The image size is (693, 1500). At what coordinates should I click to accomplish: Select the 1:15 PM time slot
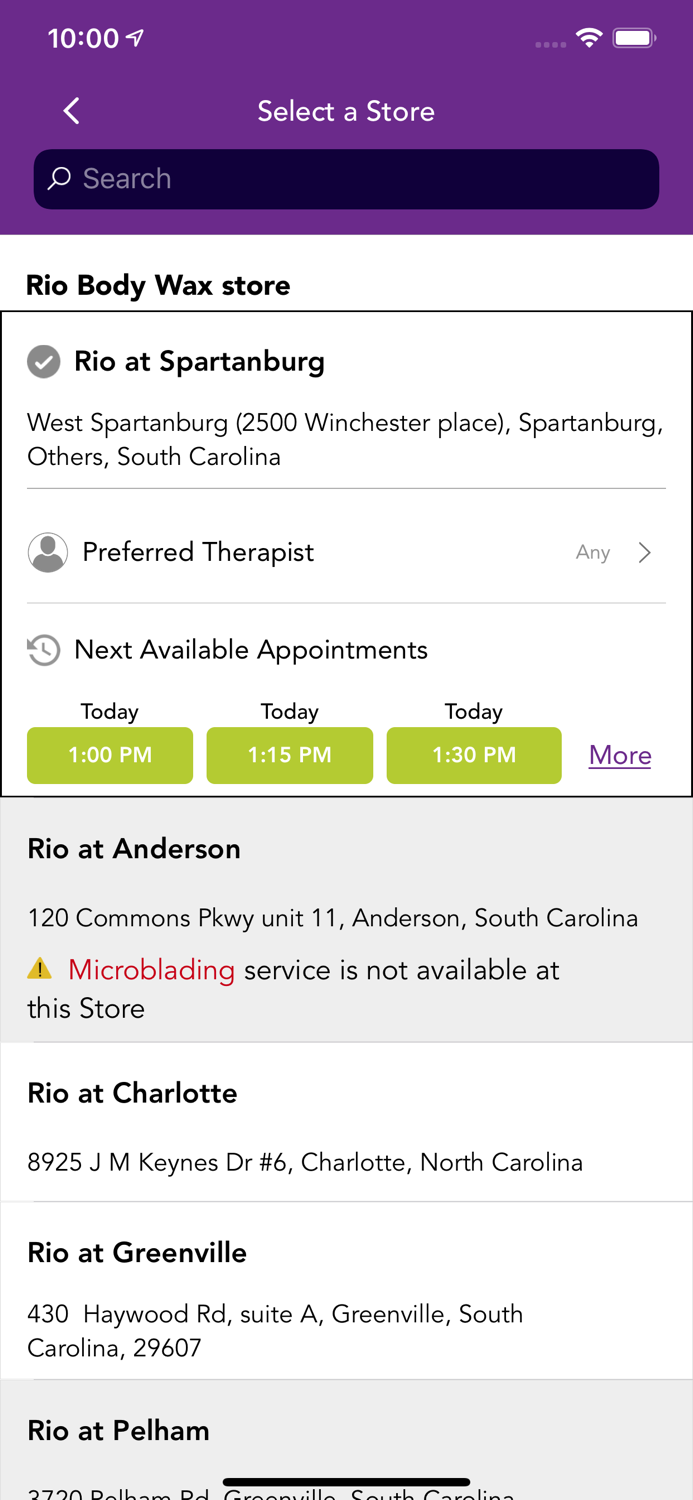pyautogui.click(x=289, y=756)
